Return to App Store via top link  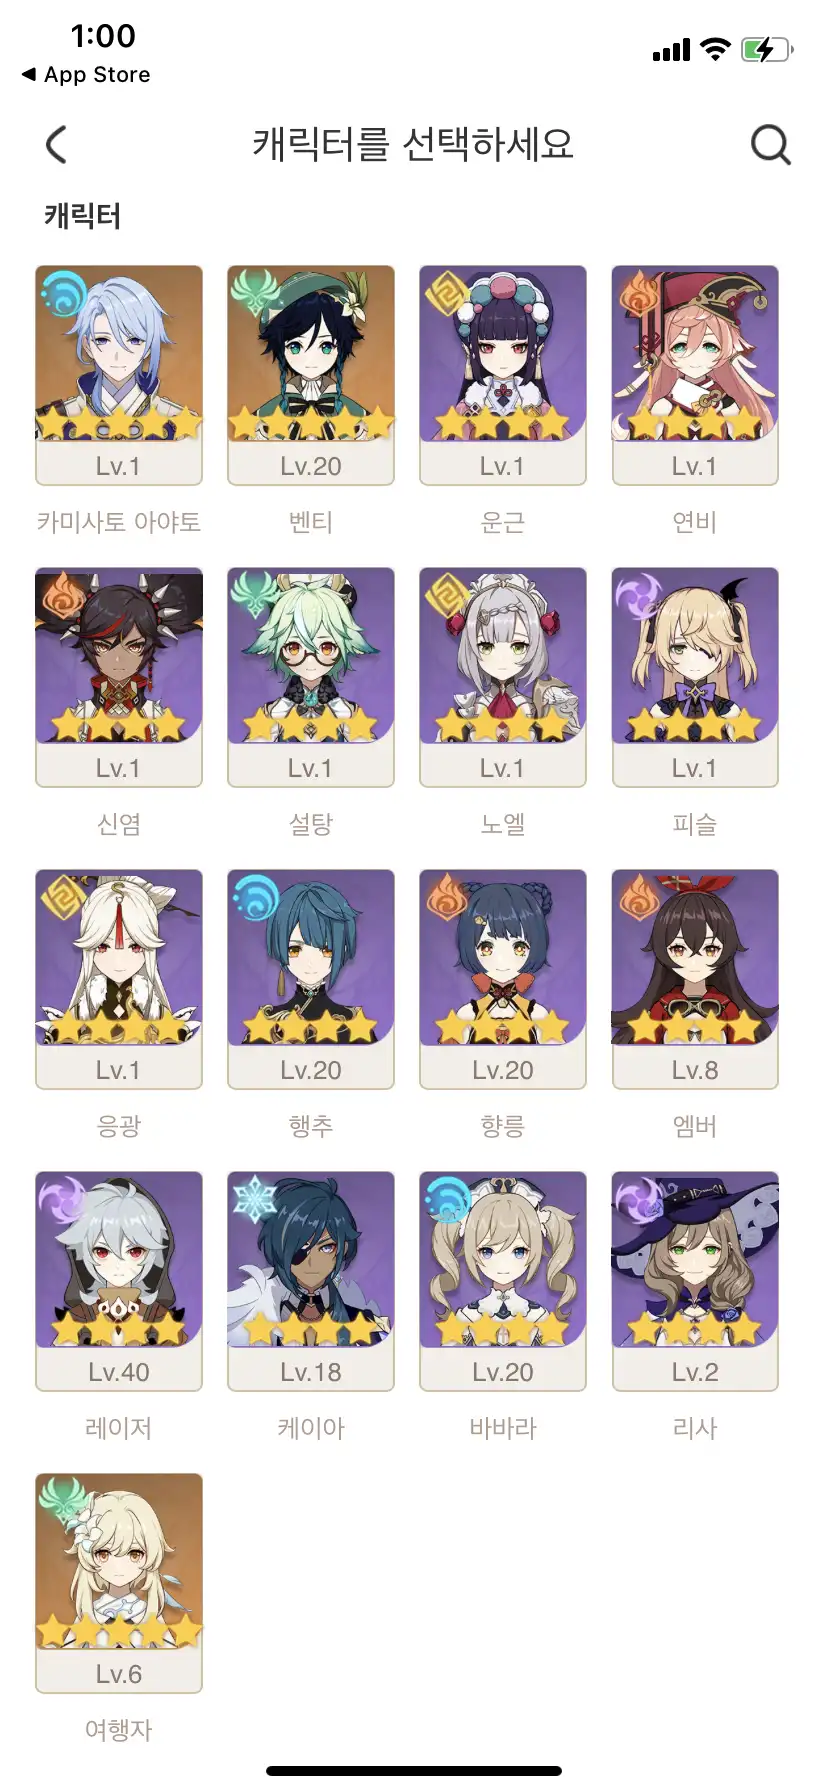click(x=86, y=75)
